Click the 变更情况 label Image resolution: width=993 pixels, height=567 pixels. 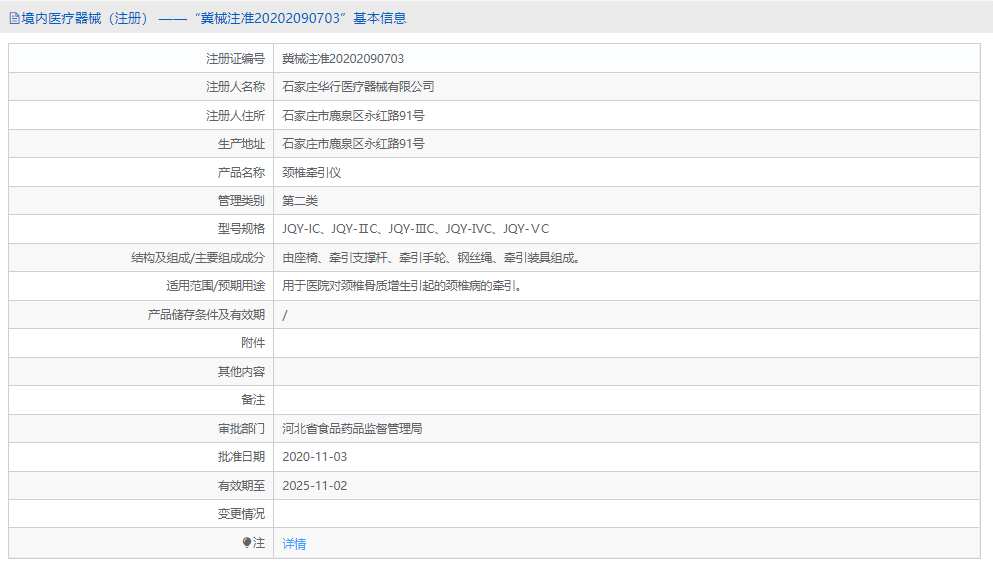click(241, 514)
